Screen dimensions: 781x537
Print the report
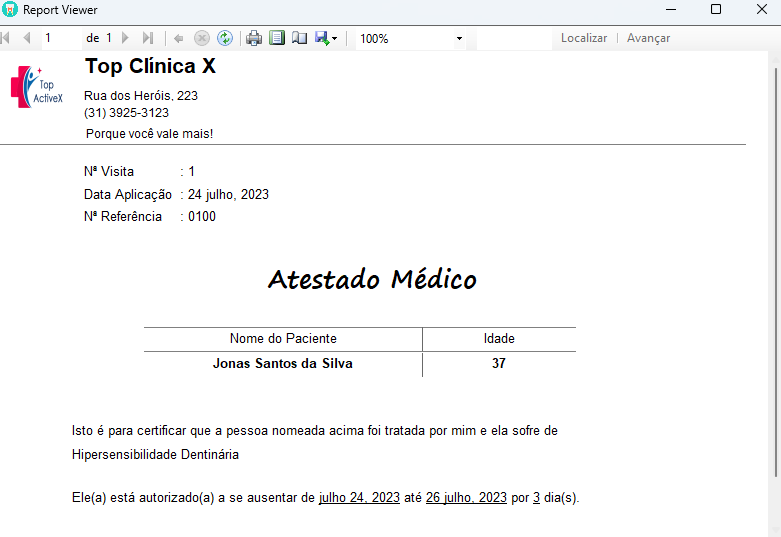pos(254,38)
